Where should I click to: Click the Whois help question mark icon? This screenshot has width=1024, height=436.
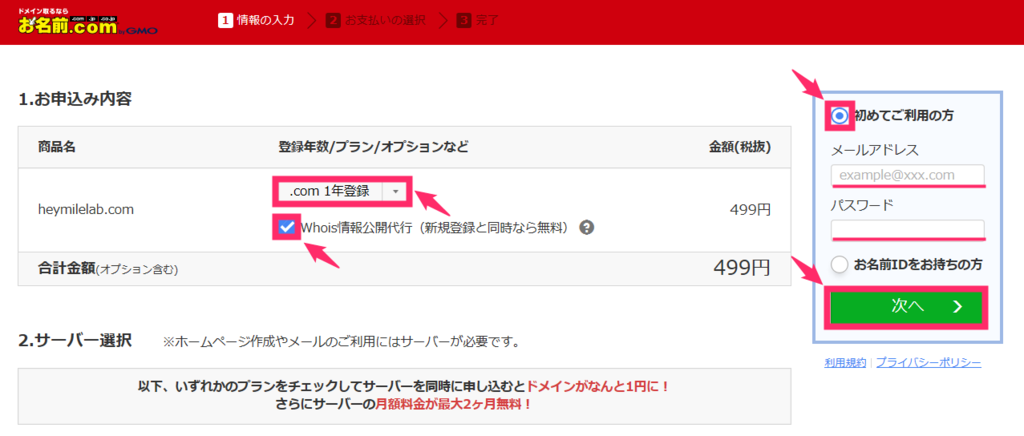586,228
